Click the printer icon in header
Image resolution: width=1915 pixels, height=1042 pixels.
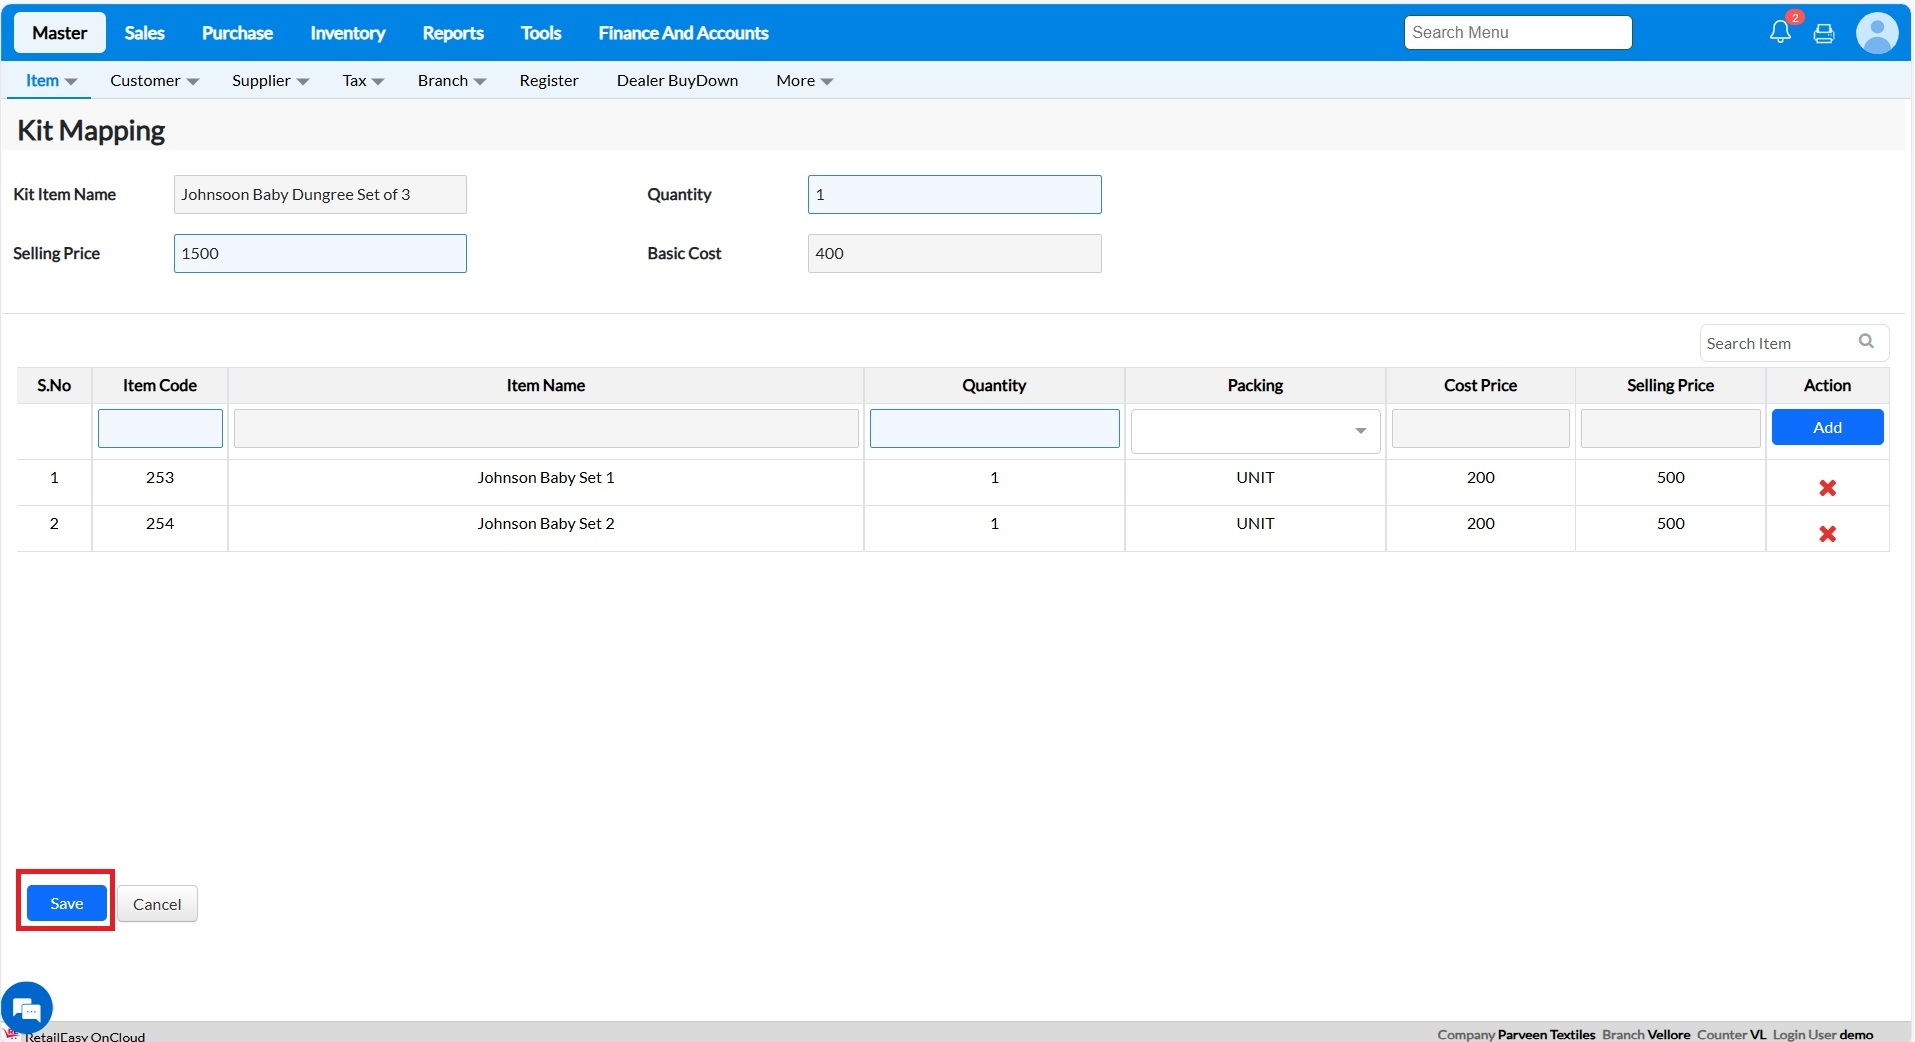1824,34
